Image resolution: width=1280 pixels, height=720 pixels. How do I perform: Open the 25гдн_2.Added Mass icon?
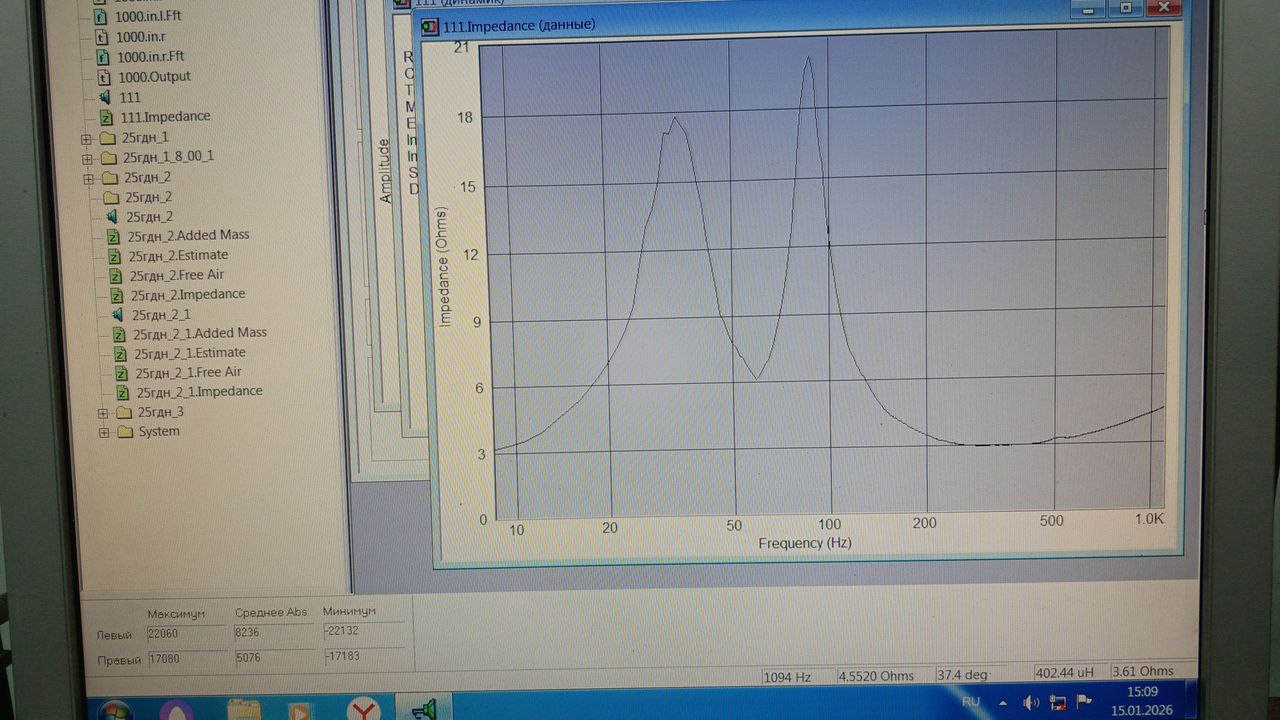pos(113,237)
